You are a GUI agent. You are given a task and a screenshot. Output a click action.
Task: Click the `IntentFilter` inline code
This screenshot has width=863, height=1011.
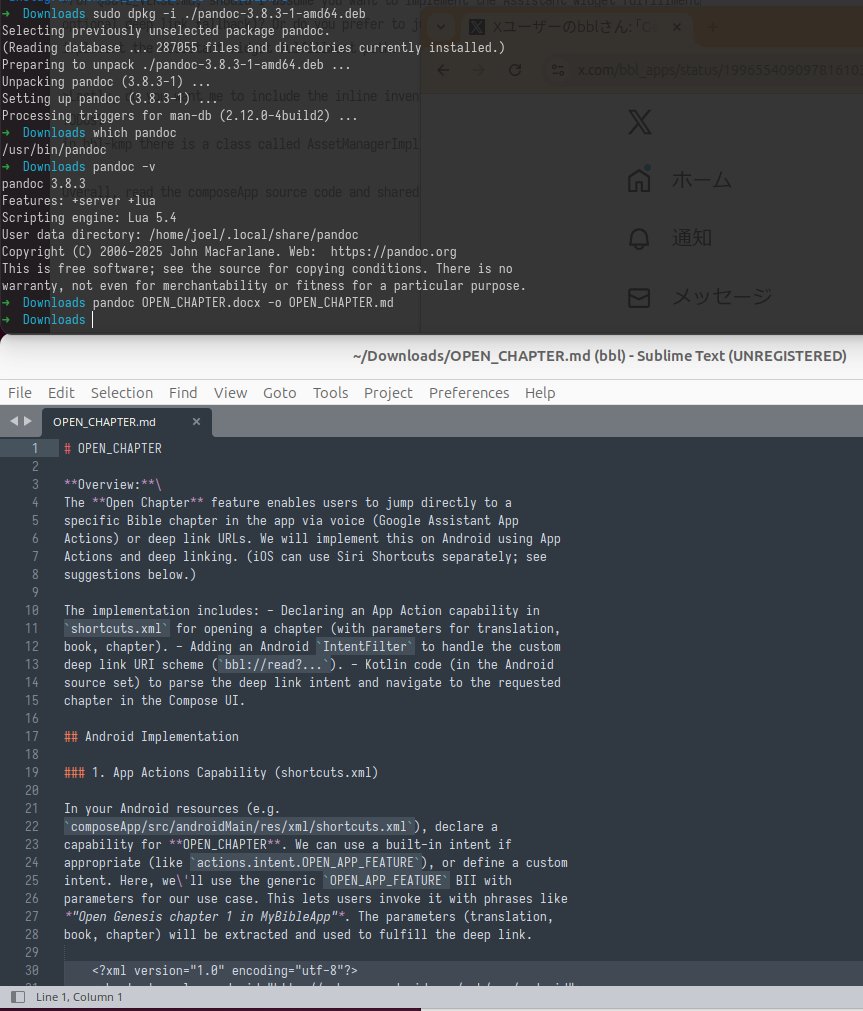point(365,646)
